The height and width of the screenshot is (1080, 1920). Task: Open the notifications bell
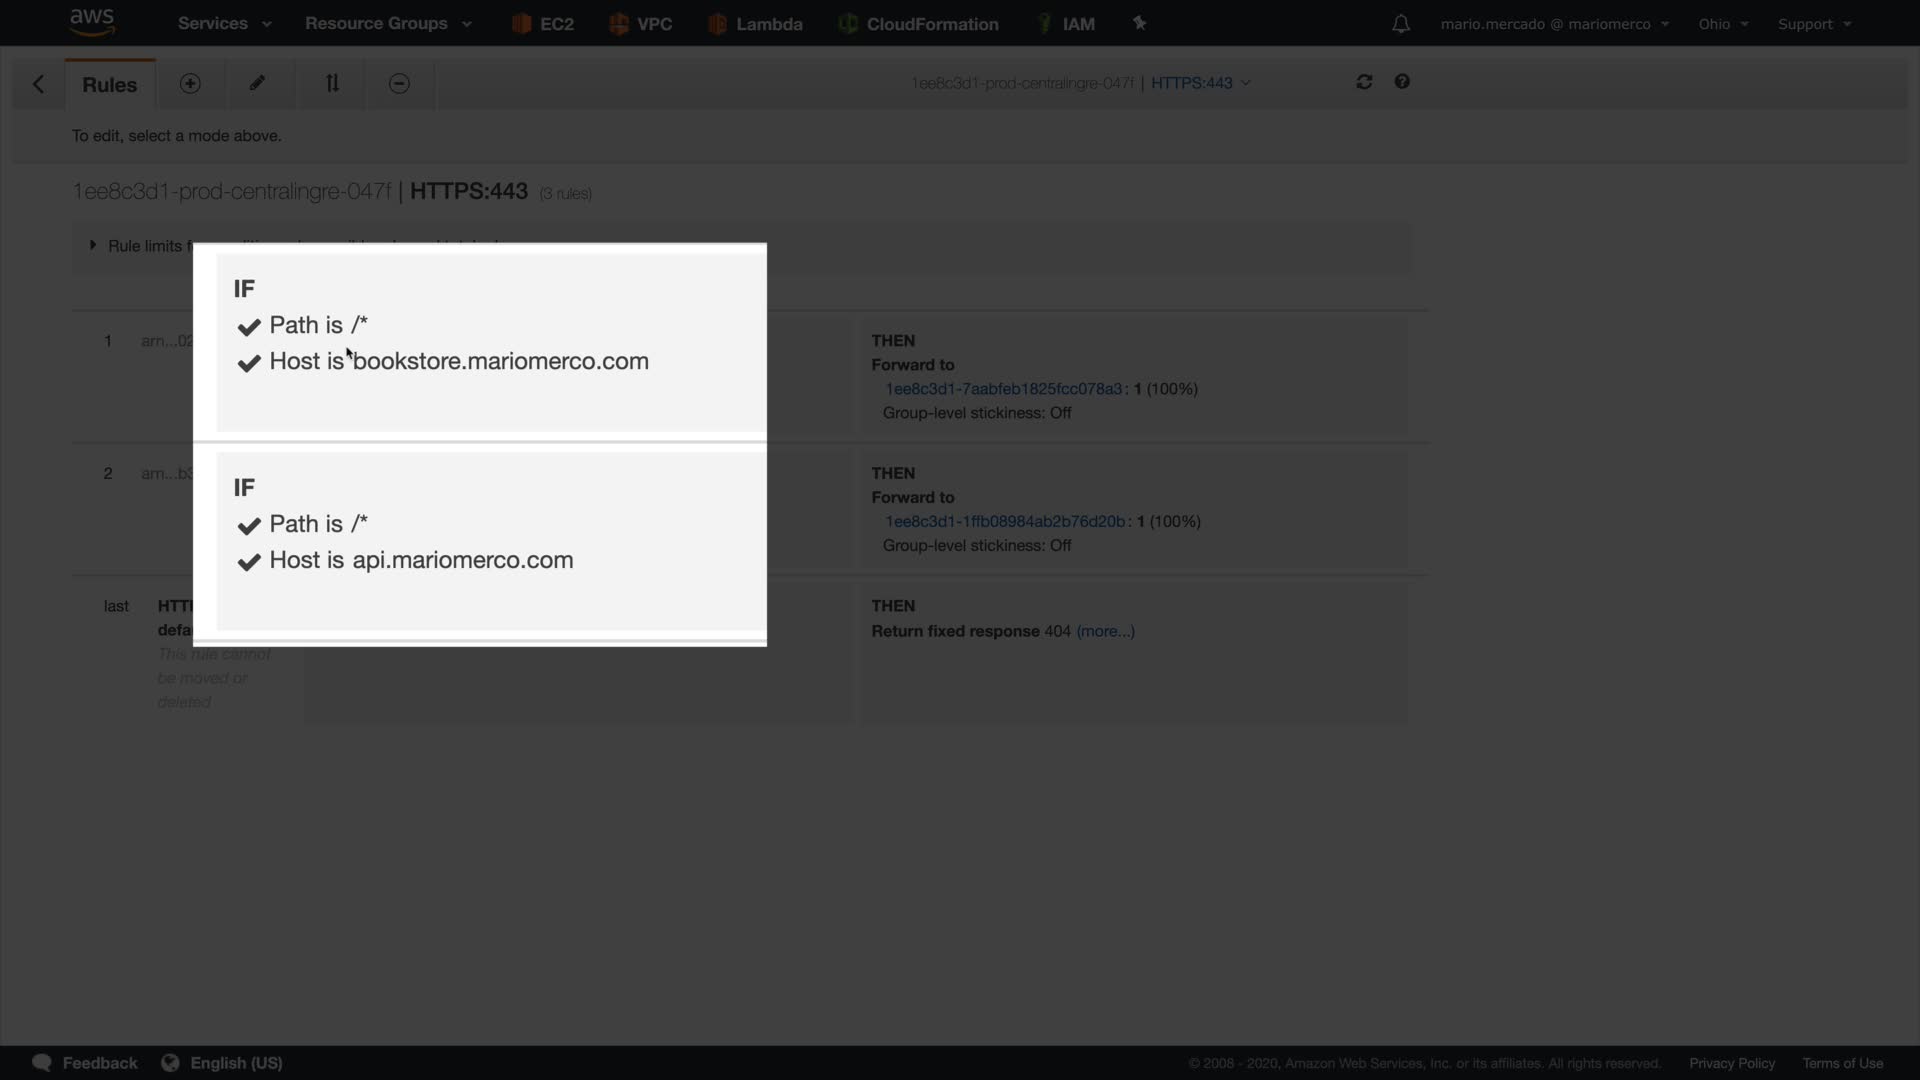pyautogui.click(x=1401, y=24)
